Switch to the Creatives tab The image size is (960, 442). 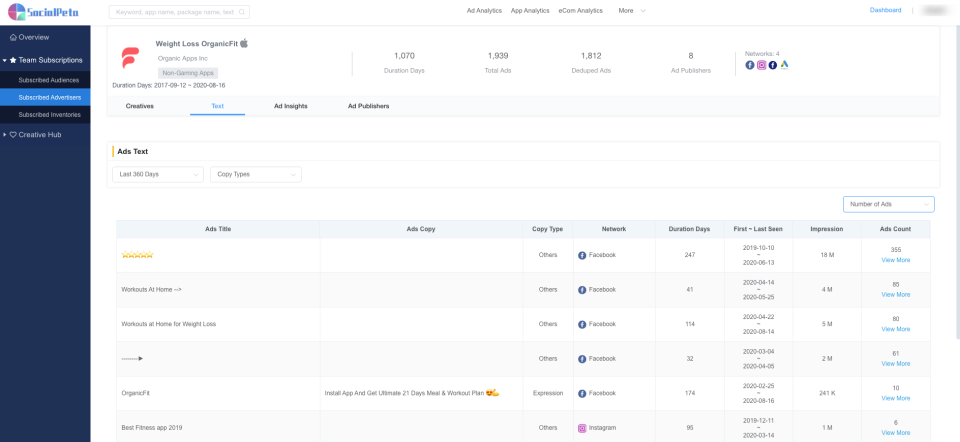pyautogui.click(x=140, y=106)
